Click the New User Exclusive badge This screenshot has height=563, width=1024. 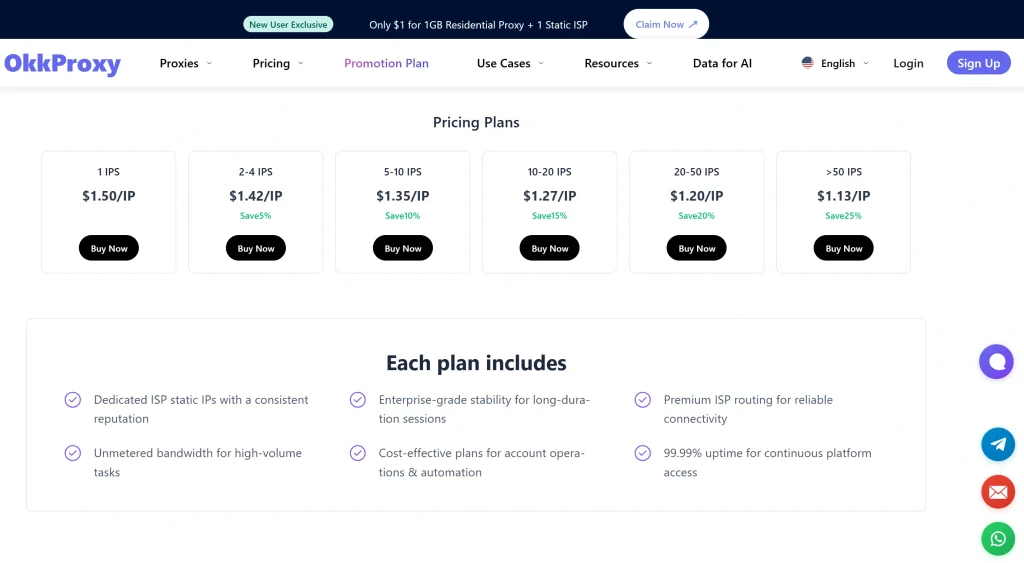click(288, 24)
